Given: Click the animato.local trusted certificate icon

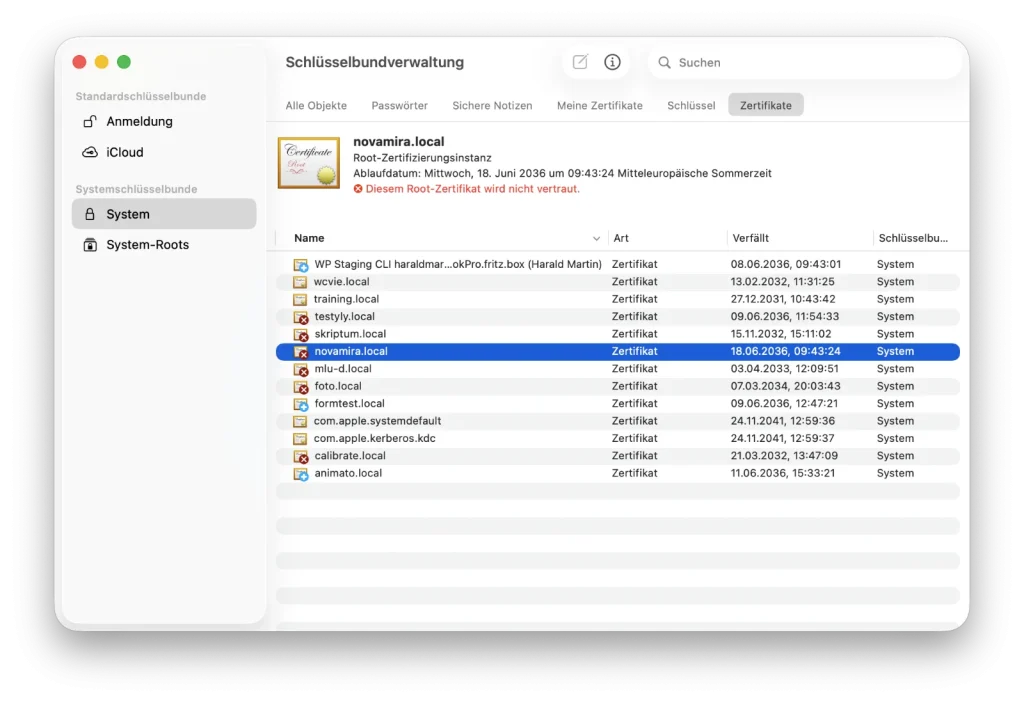Looking at the screenshot, I should [300, 474].
